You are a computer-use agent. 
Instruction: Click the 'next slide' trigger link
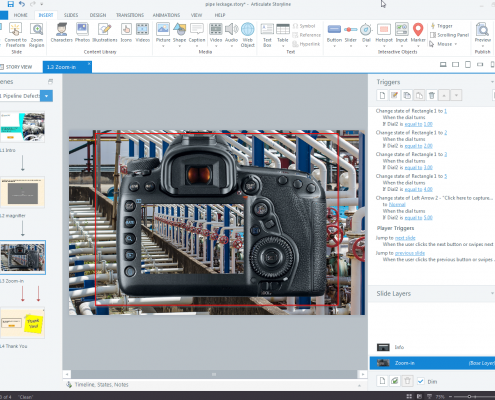[405, 238]
